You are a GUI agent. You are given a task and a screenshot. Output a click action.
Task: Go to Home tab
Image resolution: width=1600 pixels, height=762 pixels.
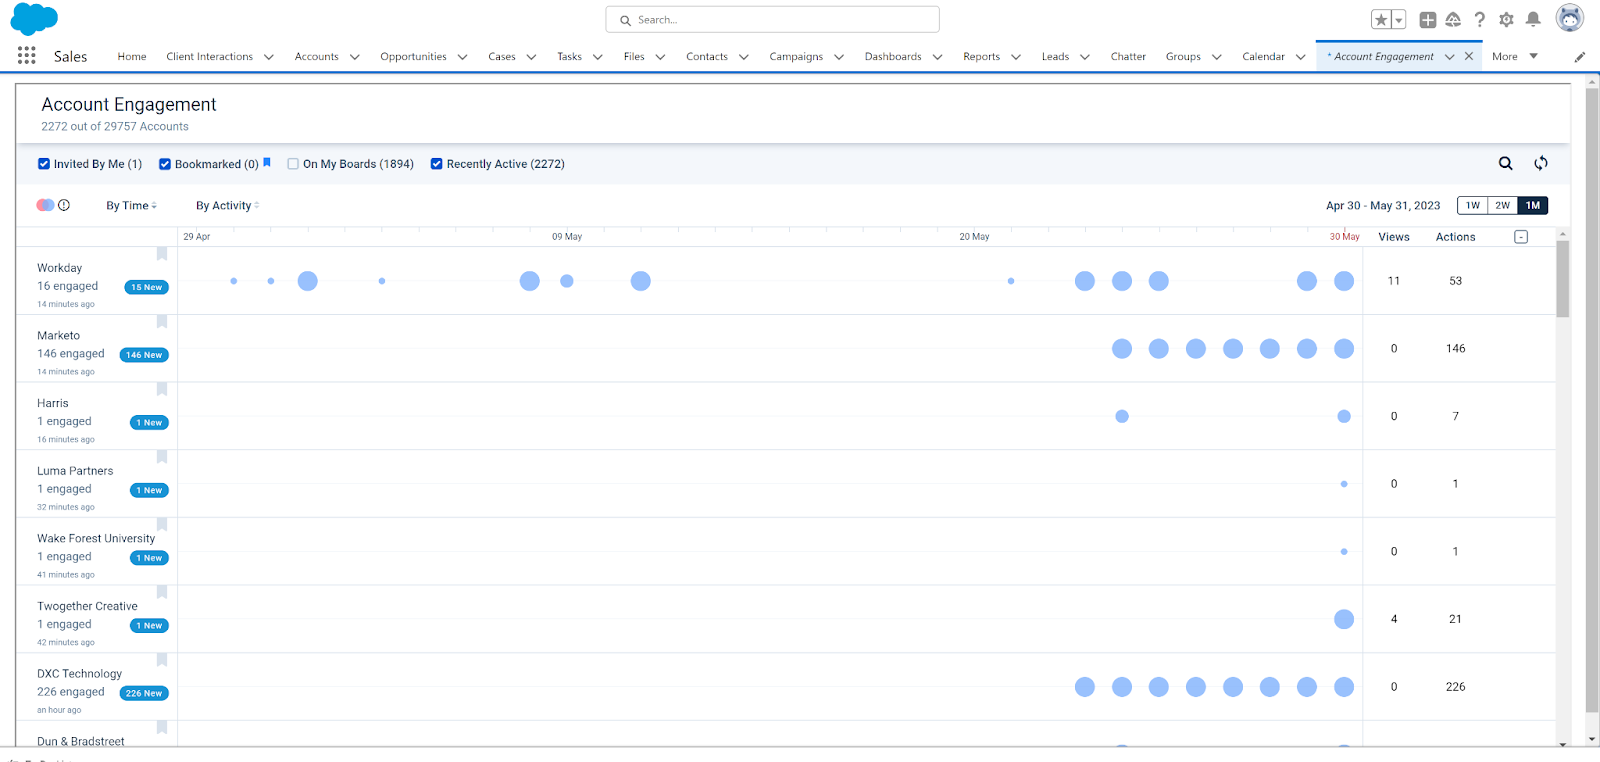point(132,57)
